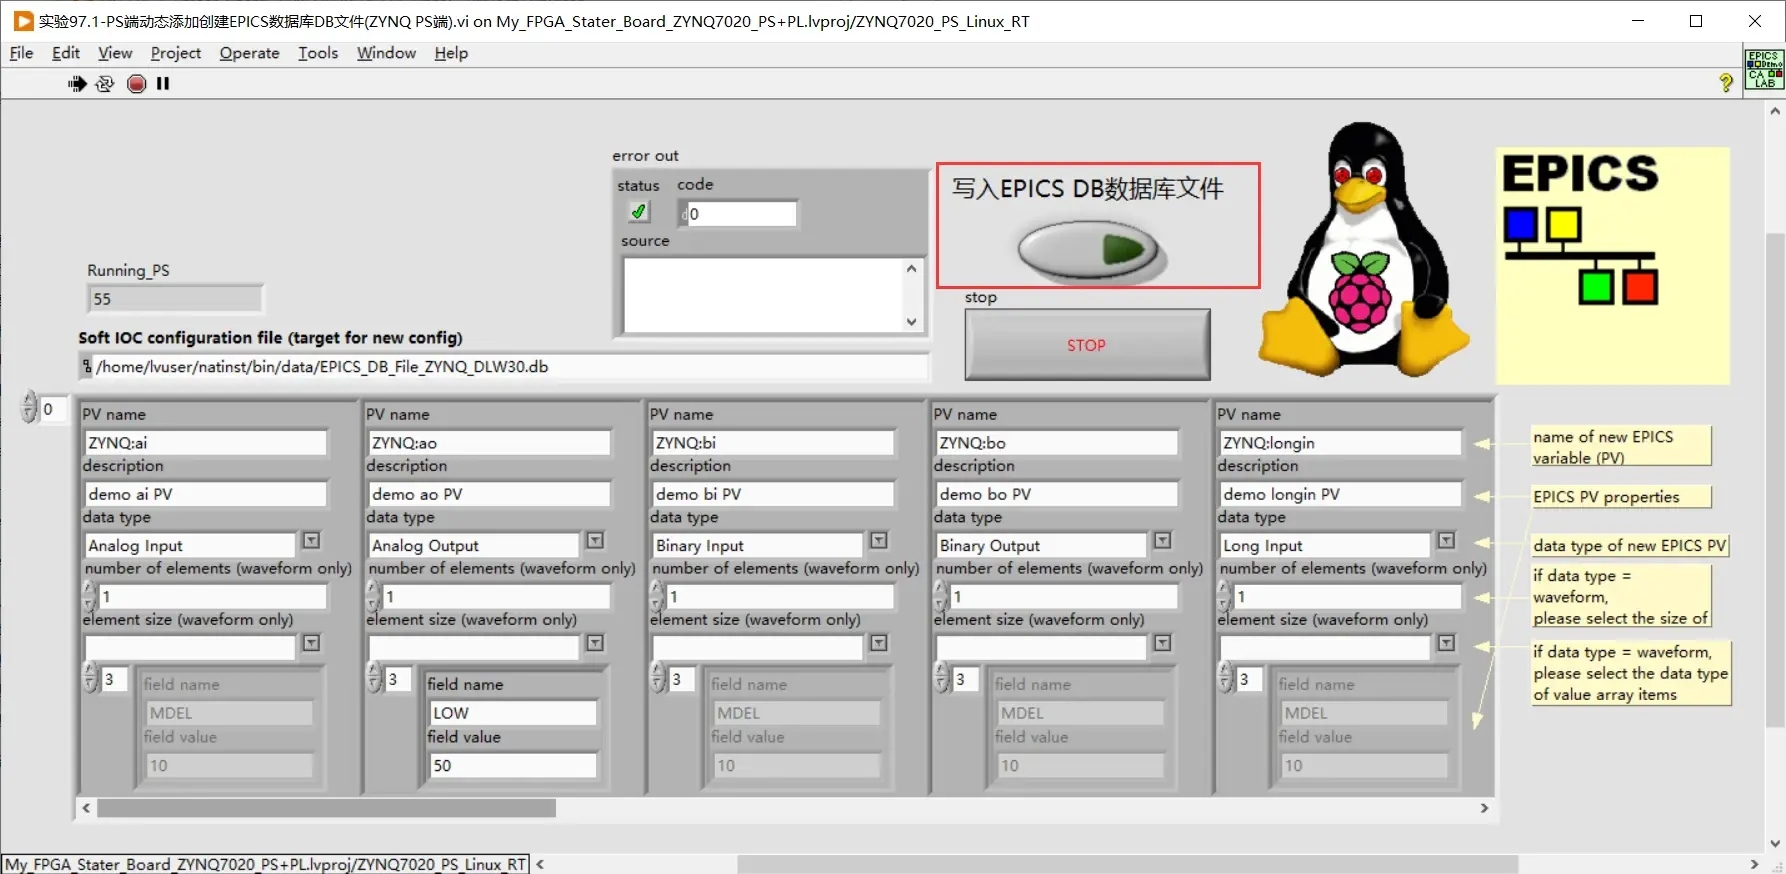
Task: Click the project target label in status bar
Action: pos(266,864)
